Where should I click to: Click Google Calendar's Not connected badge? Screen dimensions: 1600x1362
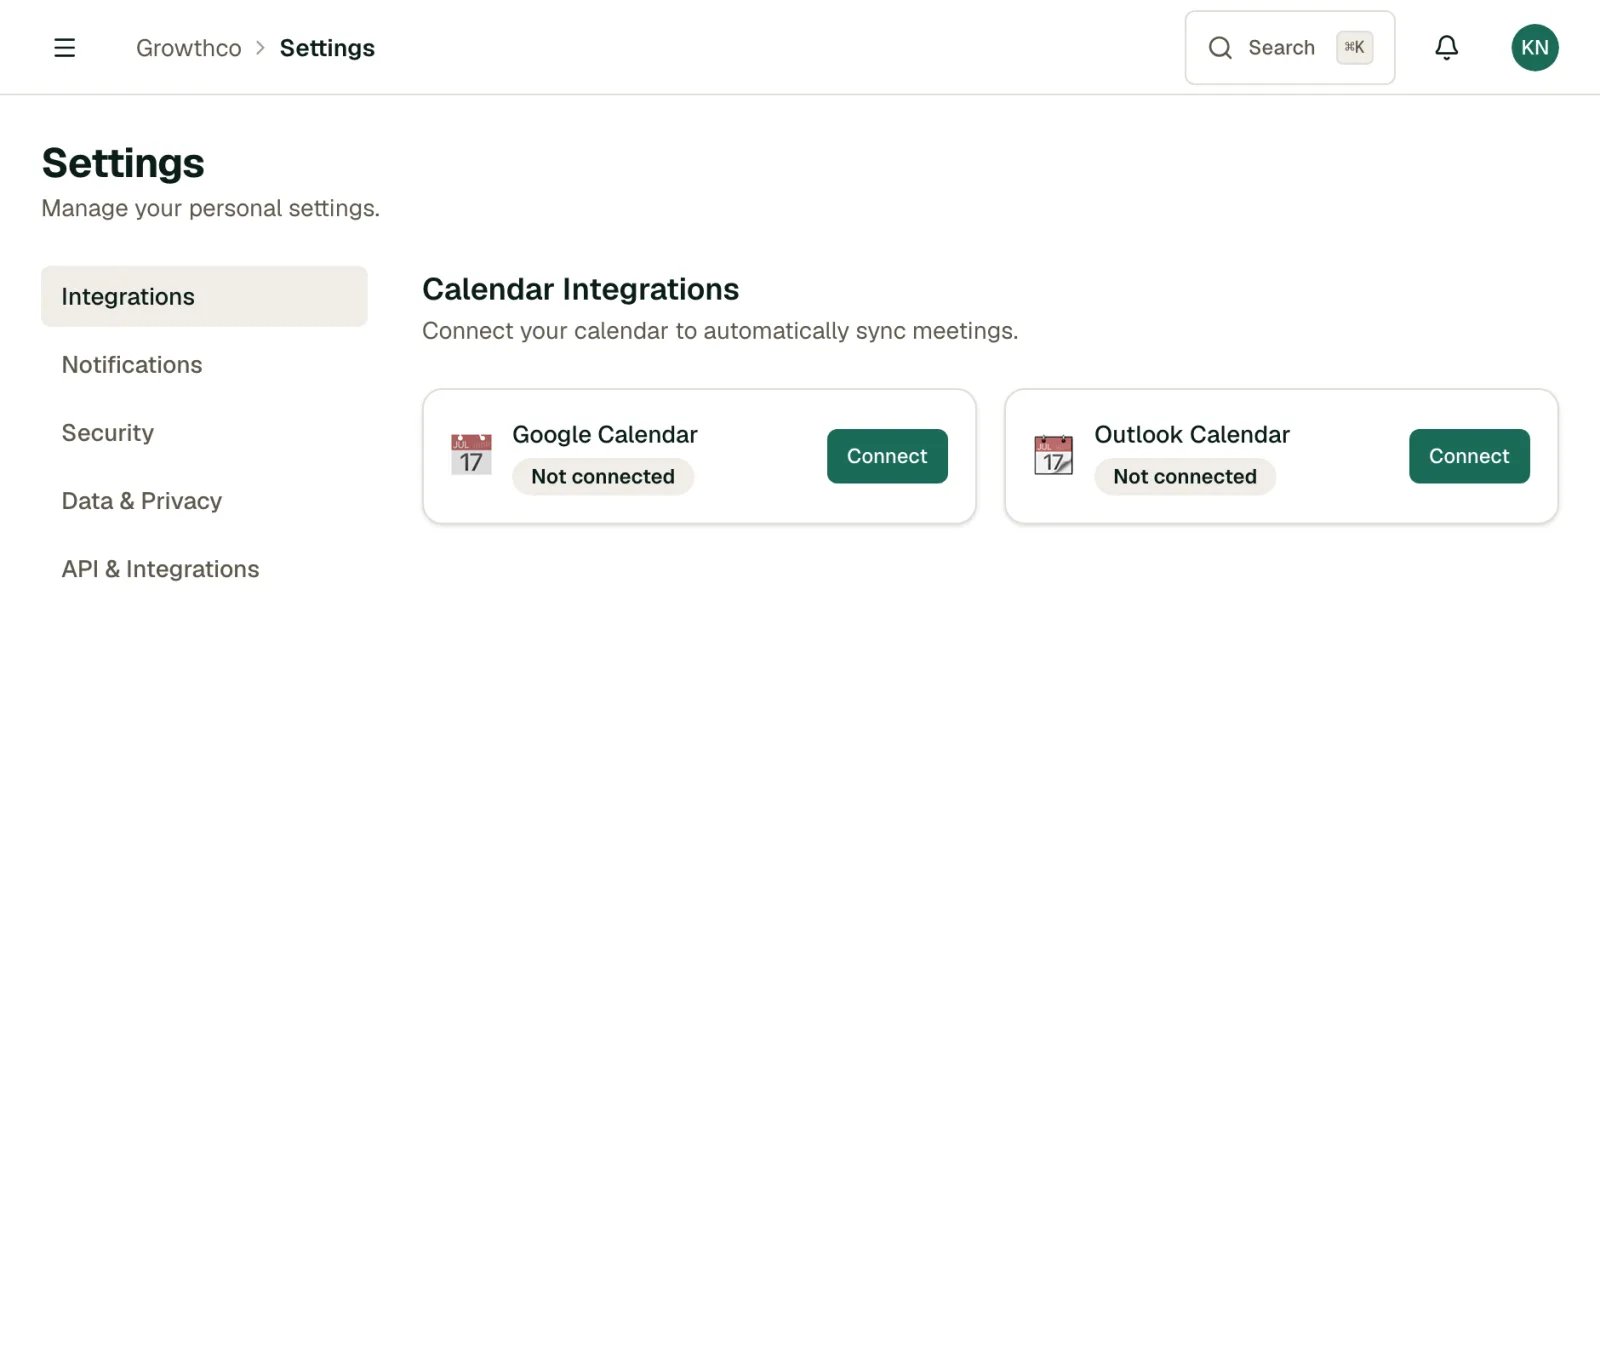pos(603,476)
